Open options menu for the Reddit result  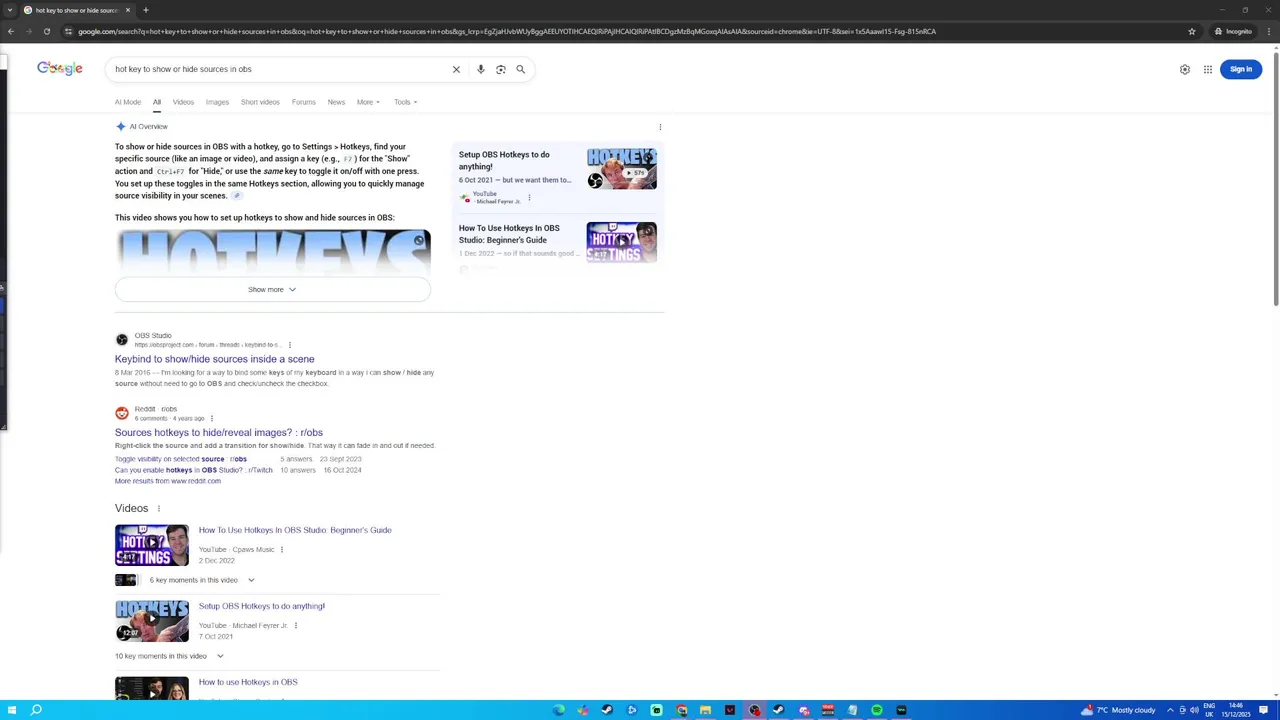tap(211, 418)
